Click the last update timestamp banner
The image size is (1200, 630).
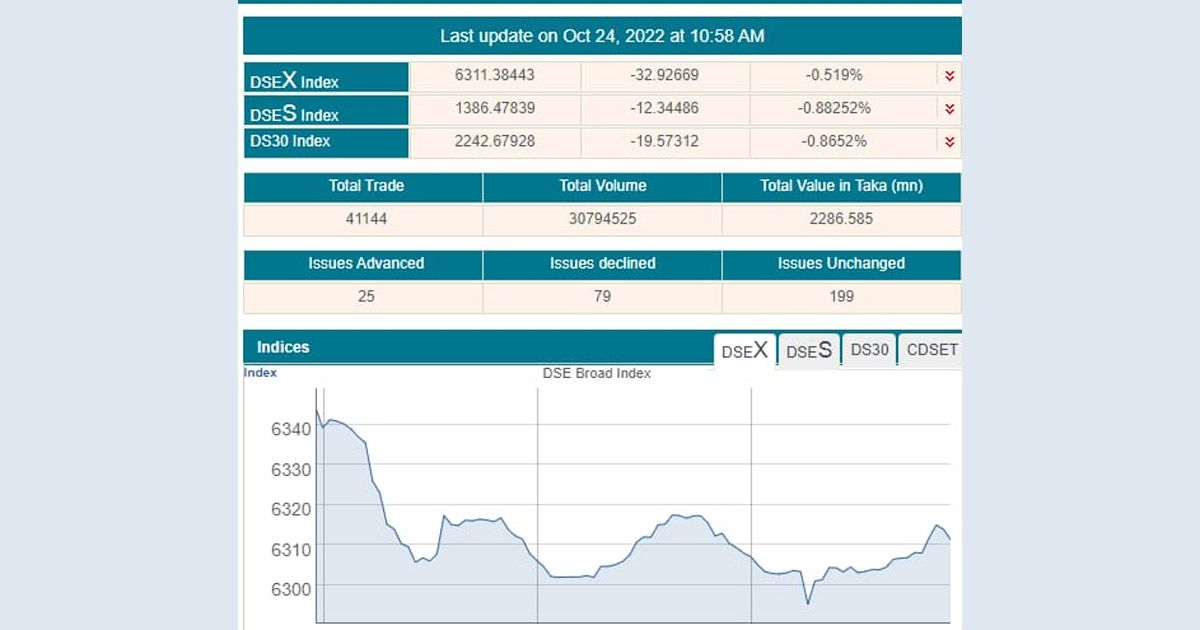pos(602,36)
